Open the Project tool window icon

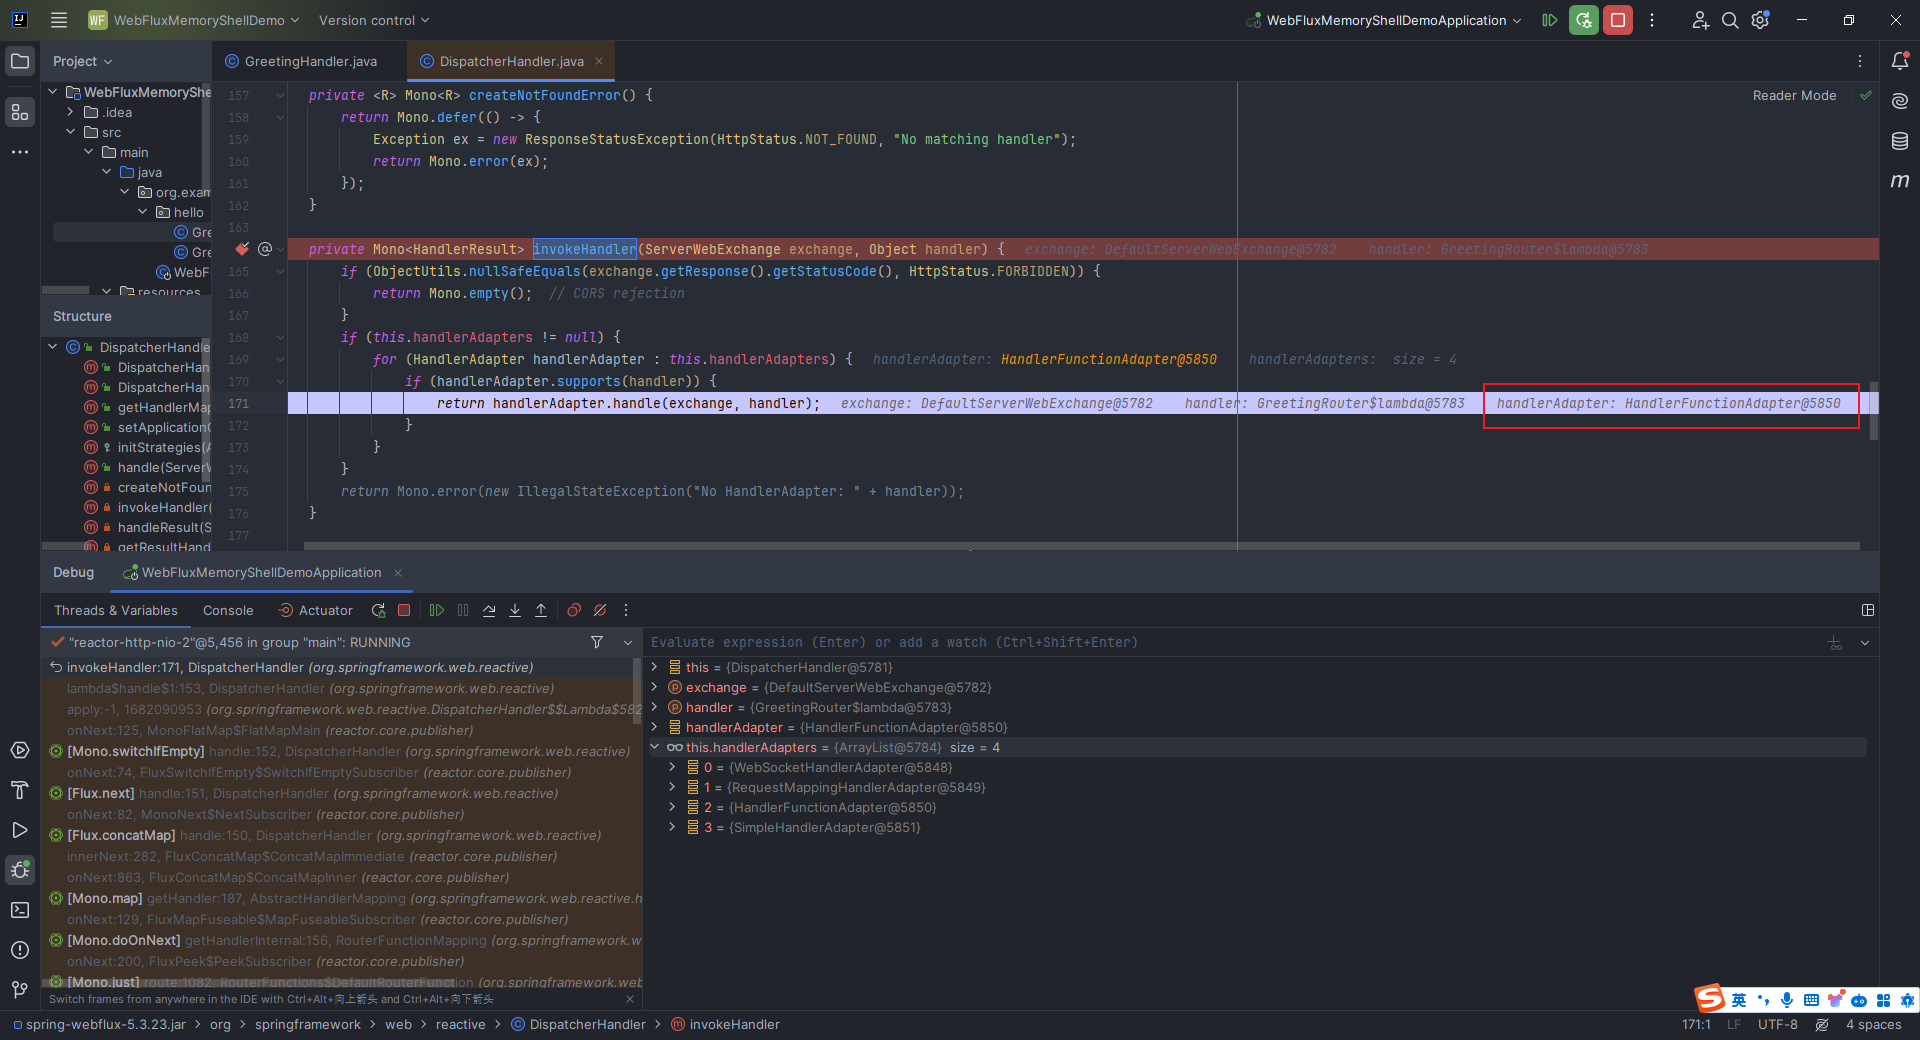[20, 61]
